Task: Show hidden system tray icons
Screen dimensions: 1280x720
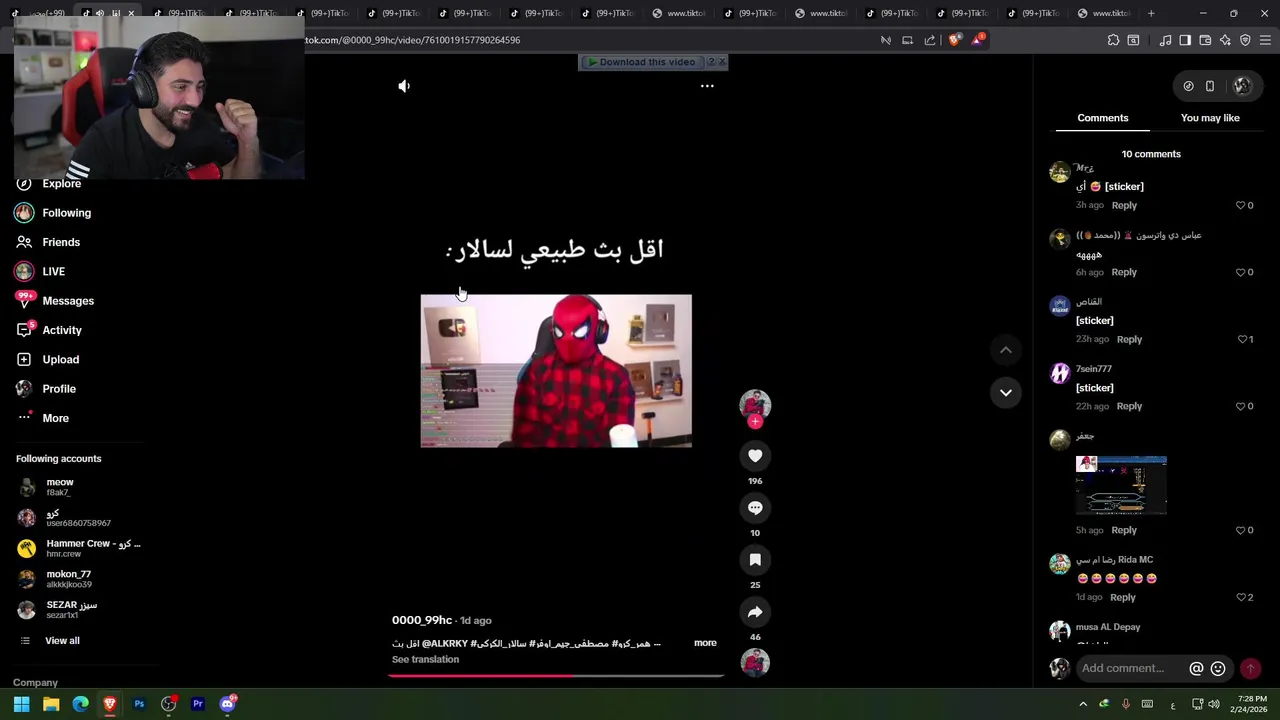Action: tap(1082, 704)
